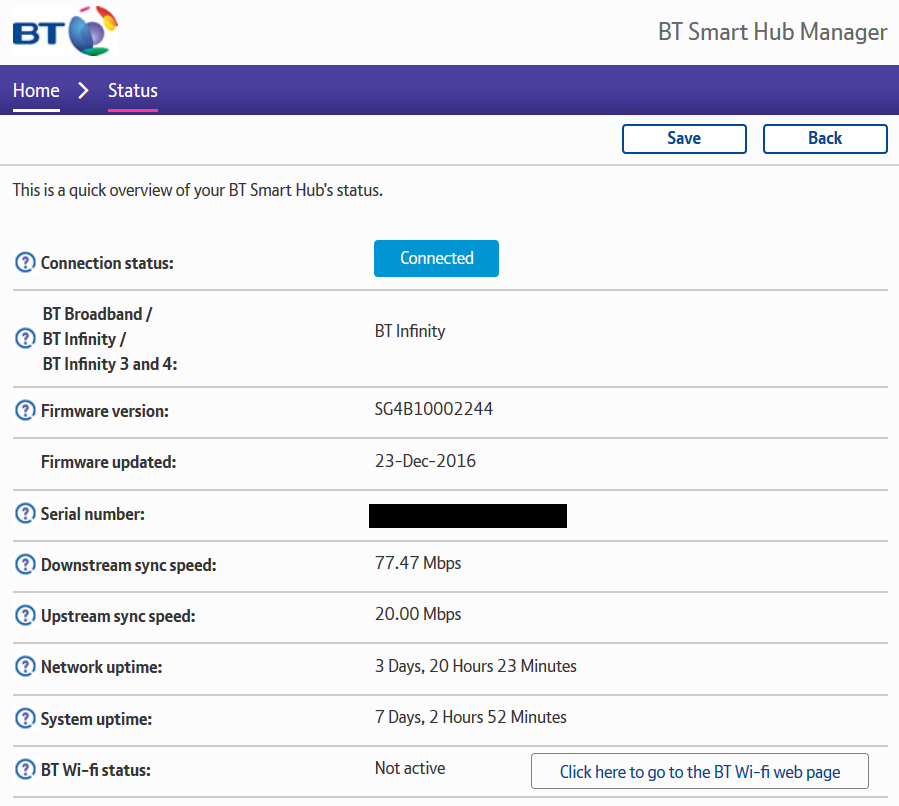This screenshot has width=899, height=806.
Task: Show help for Downstream sync speed
Action: [25, 564]
